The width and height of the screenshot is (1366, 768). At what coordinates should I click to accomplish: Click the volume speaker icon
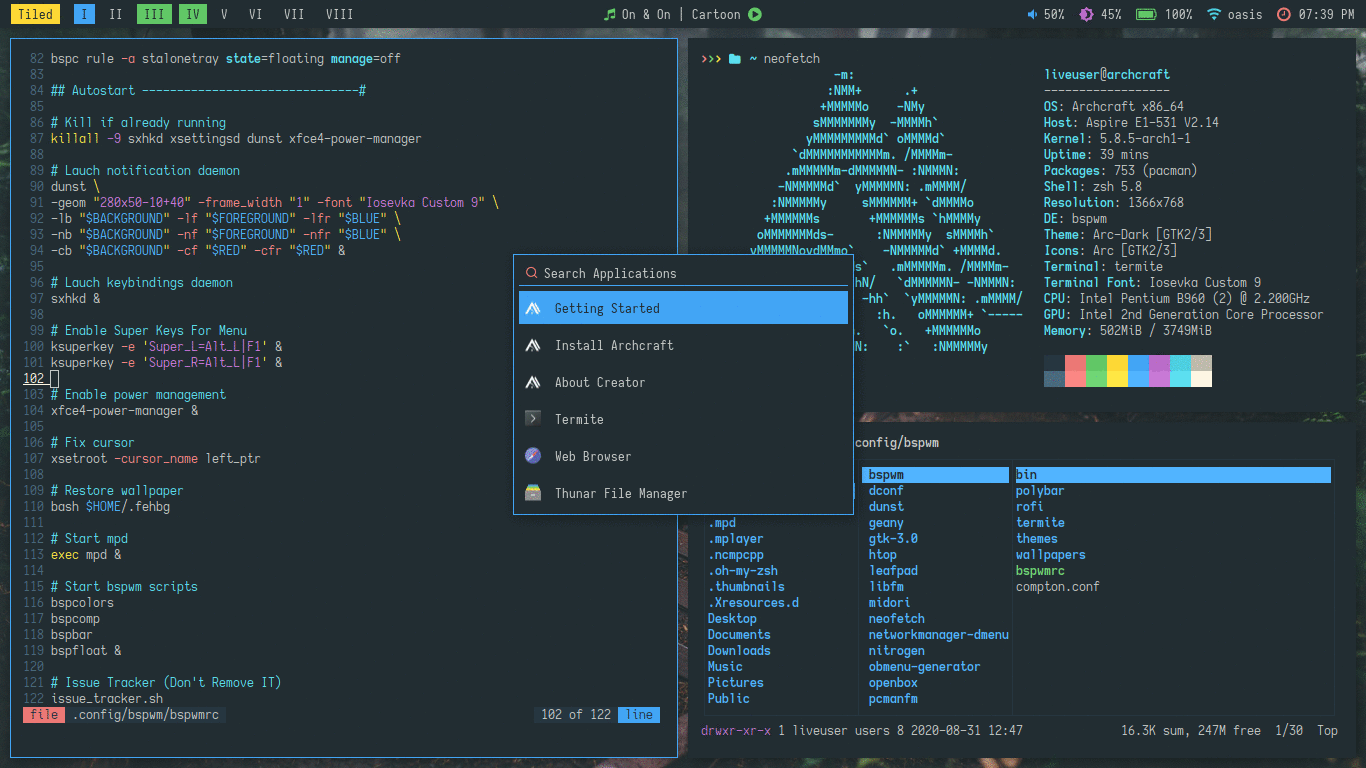point(1033,14)
